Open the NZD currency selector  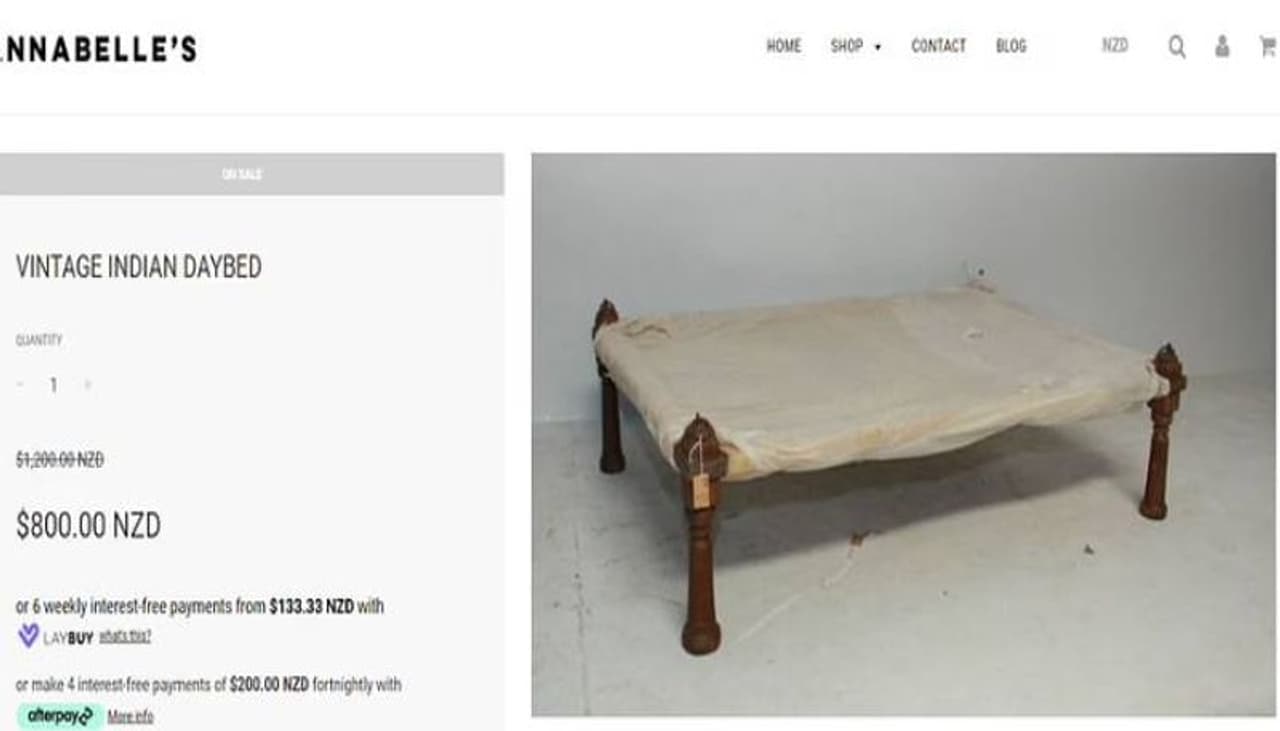click(1115, 46)
